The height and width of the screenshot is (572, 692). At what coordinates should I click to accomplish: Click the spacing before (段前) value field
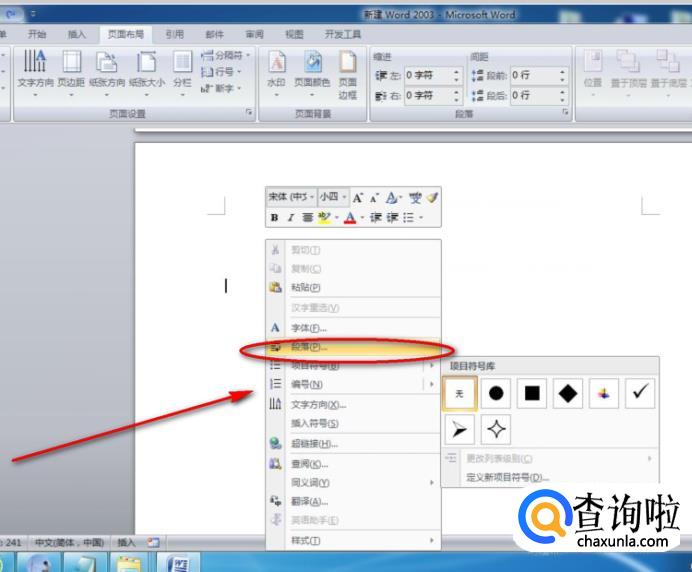tap(534, 75)
